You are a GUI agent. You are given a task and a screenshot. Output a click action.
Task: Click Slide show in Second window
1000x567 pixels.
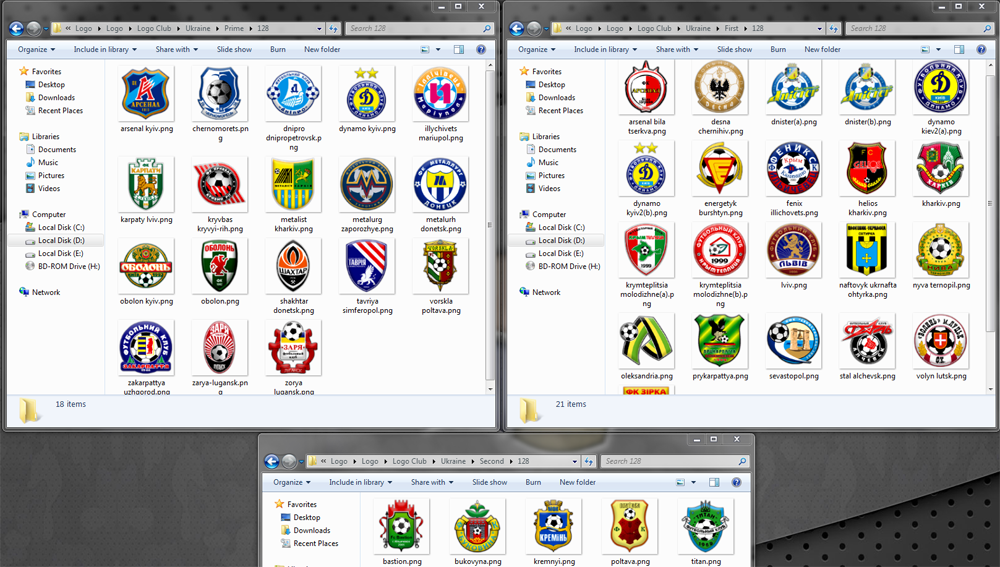pos(490,482)
